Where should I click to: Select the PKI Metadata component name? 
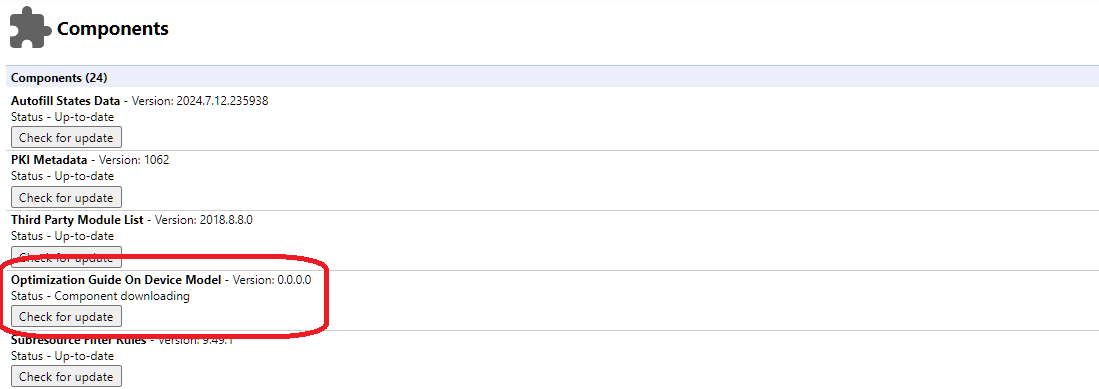click(x=49, y=160)
